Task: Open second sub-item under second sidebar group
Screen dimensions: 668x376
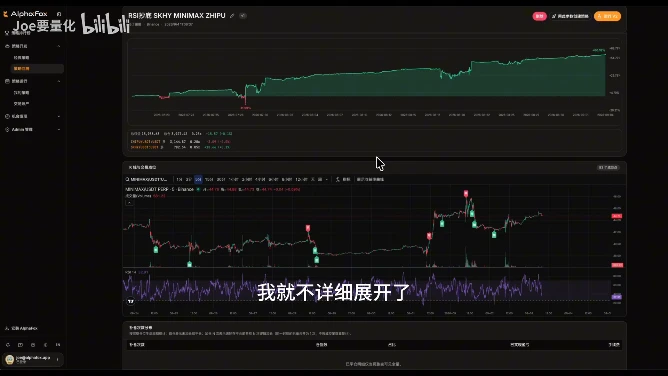Action: coord(21,103)
